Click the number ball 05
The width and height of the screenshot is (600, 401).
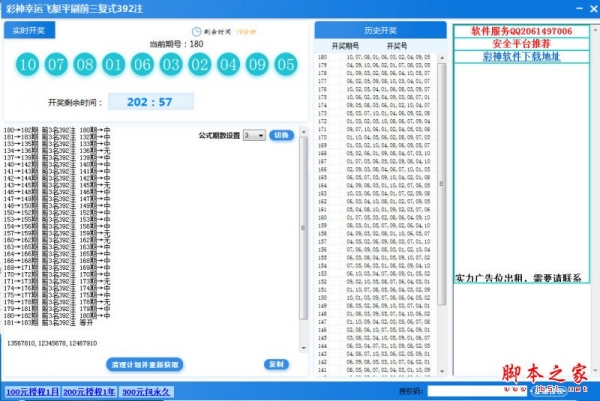coord(286,64)
